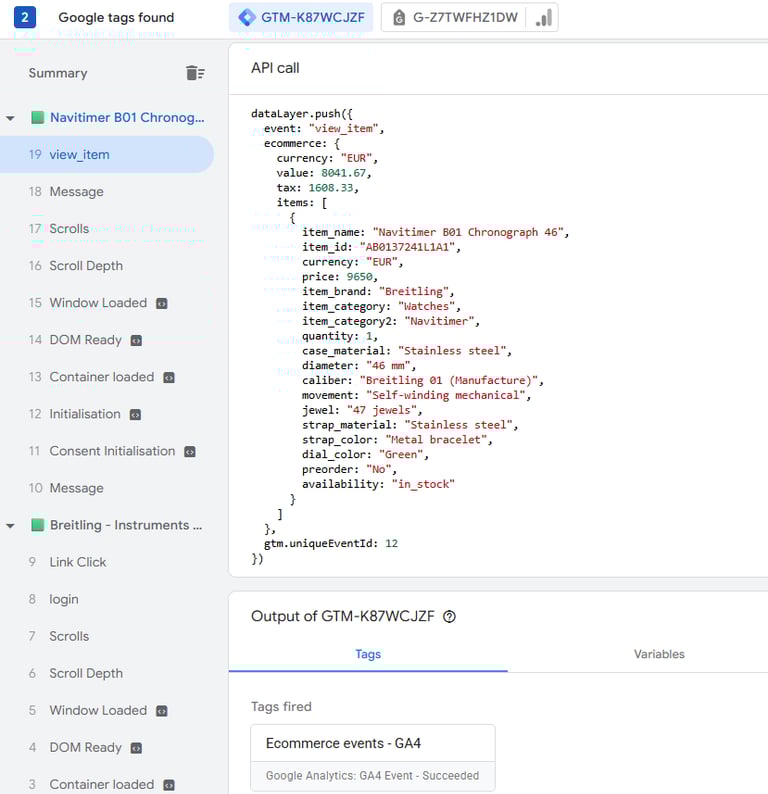Click the dial_color Green line
The image size is (768, 794).
coord(365,455)
